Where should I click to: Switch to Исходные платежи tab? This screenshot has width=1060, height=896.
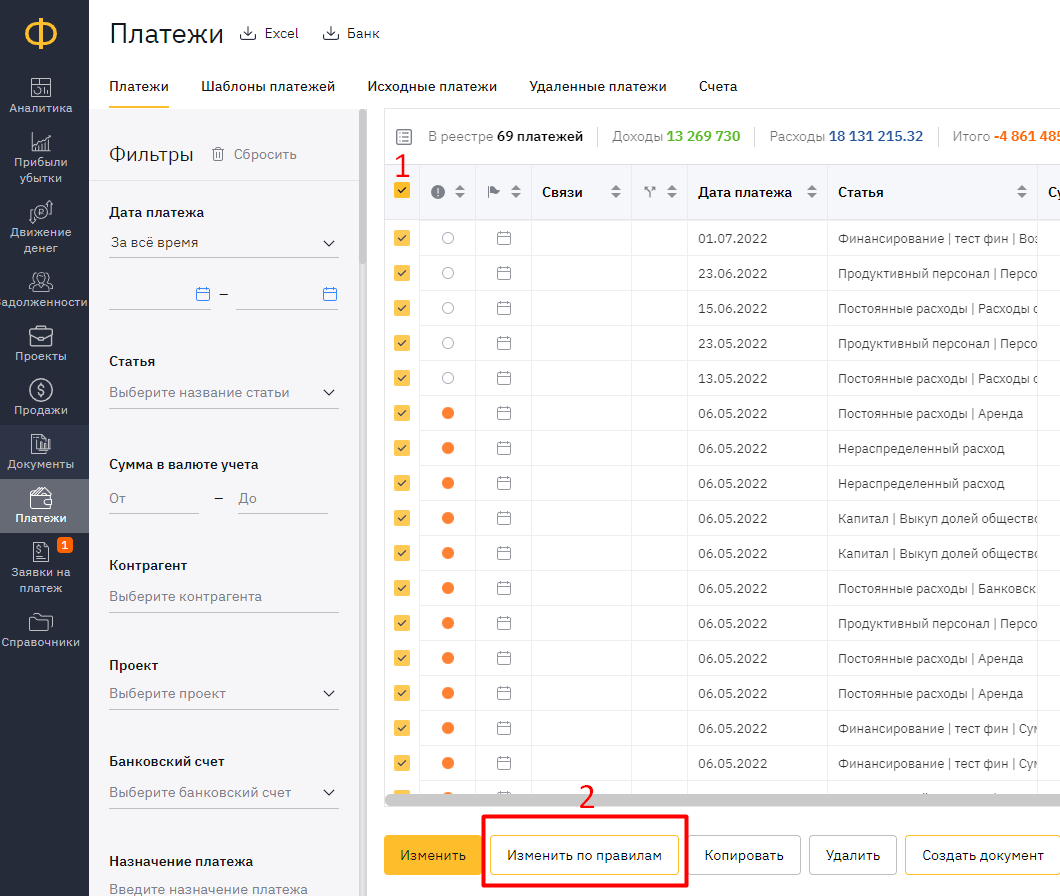pos(432,87)
